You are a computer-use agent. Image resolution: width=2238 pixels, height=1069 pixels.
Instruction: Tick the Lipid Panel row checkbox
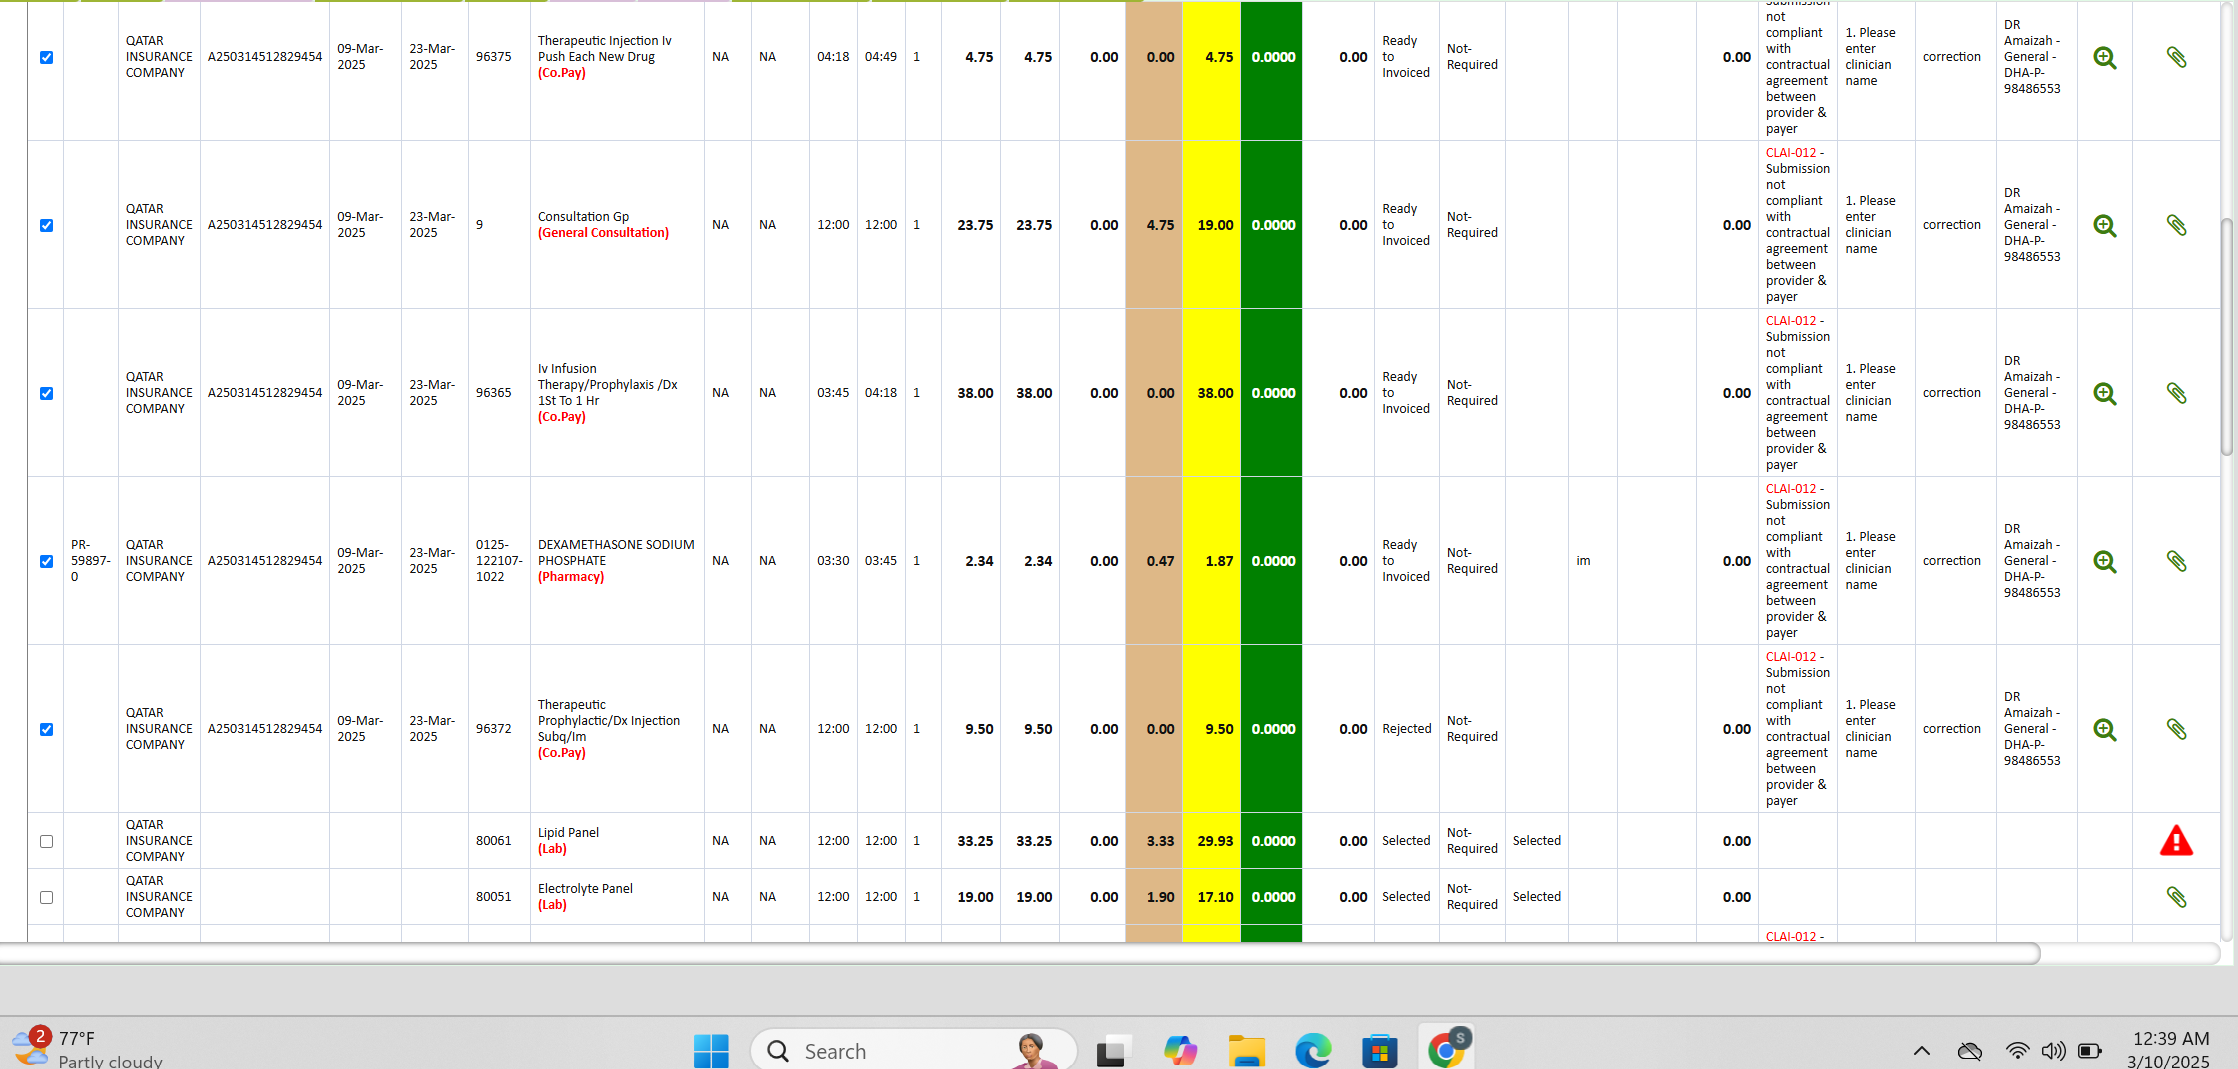pos(46,842)
